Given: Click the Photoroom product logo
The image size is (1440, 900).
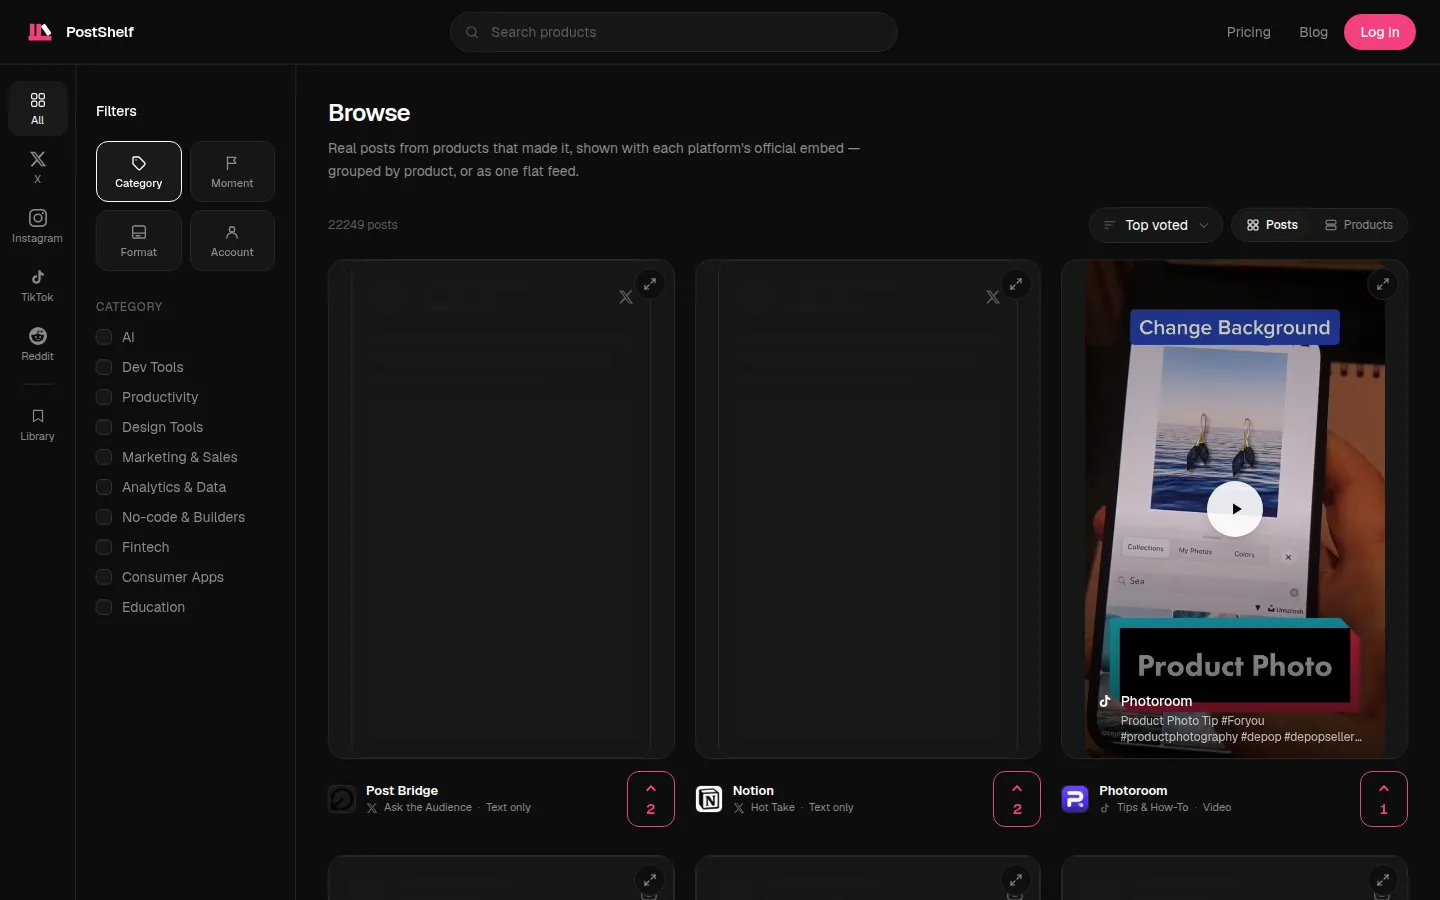Looking at the screenshot, I should (x=1075, y=799).
